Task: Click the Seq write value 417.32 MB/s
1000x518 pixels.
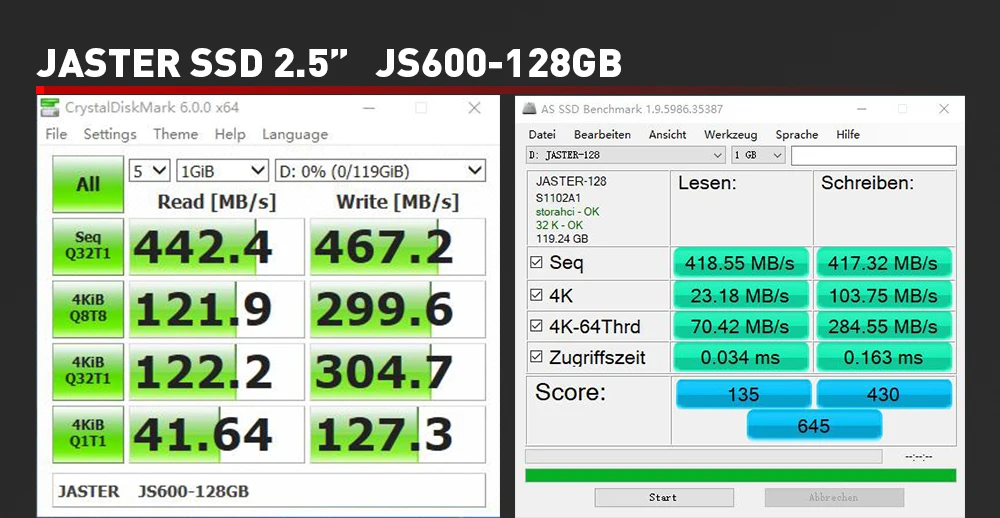Action: [883, 262]
